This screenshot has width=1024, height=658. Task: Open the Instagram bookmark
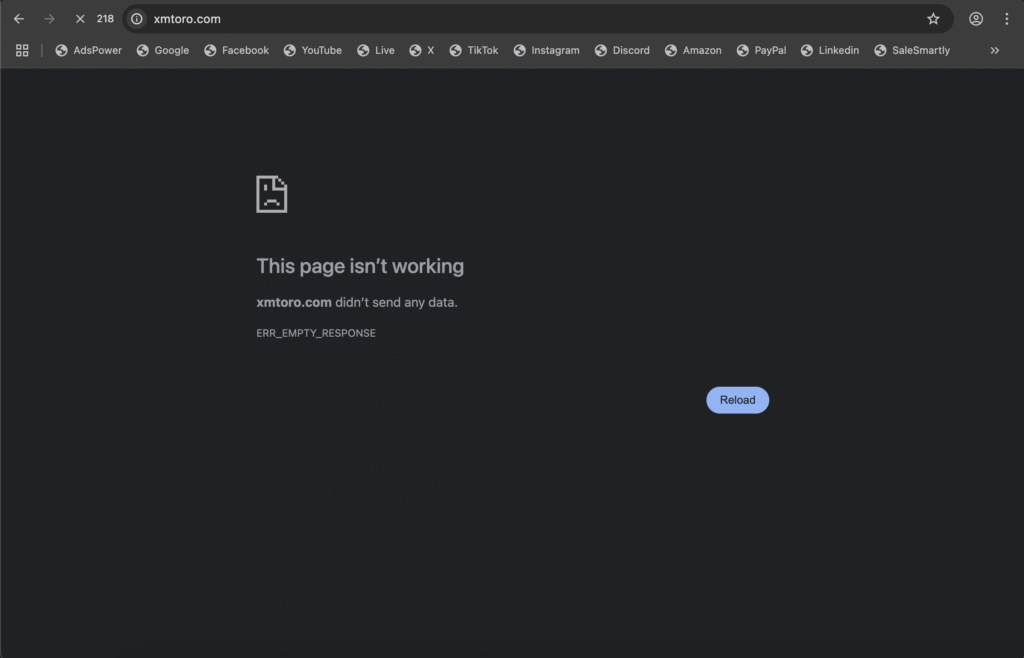point(546,50)
